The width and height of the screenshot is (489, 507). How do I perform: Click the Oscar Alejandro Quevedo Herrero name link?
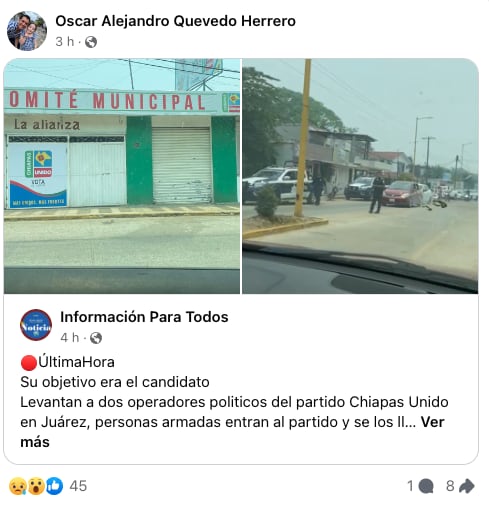click(175, 21)
